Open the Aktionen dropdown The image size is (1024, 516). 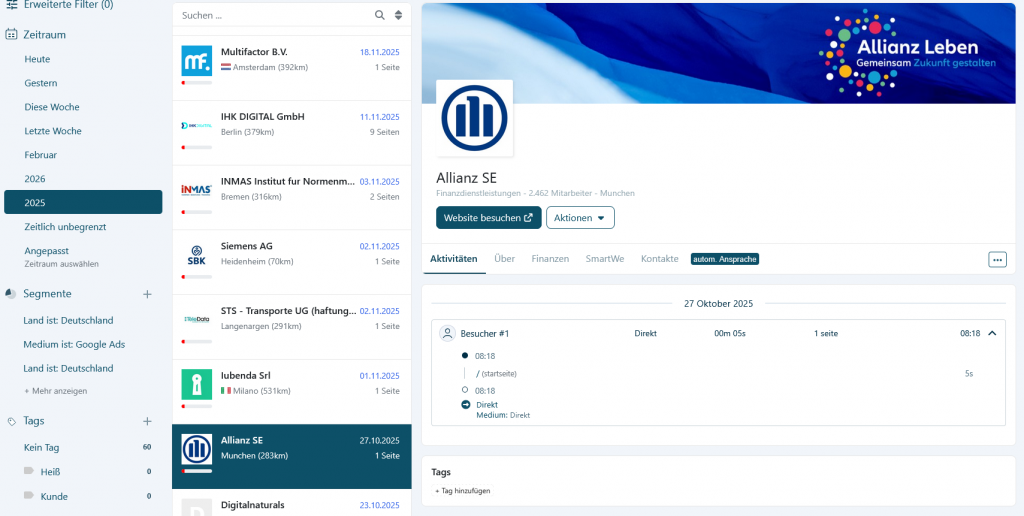[580, 217]
